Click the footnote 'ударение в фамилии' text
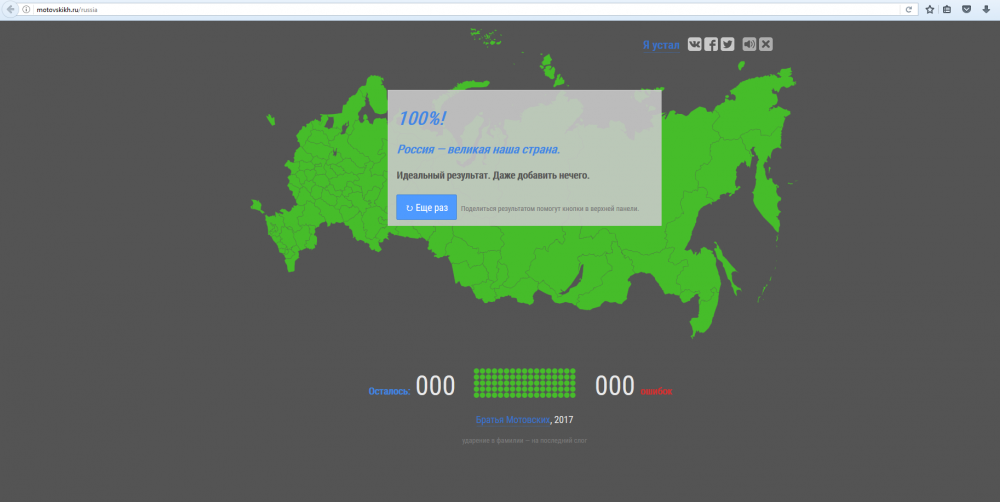Screen dimensions: 1000x502 pyautogui.click(x=524, y=441)
